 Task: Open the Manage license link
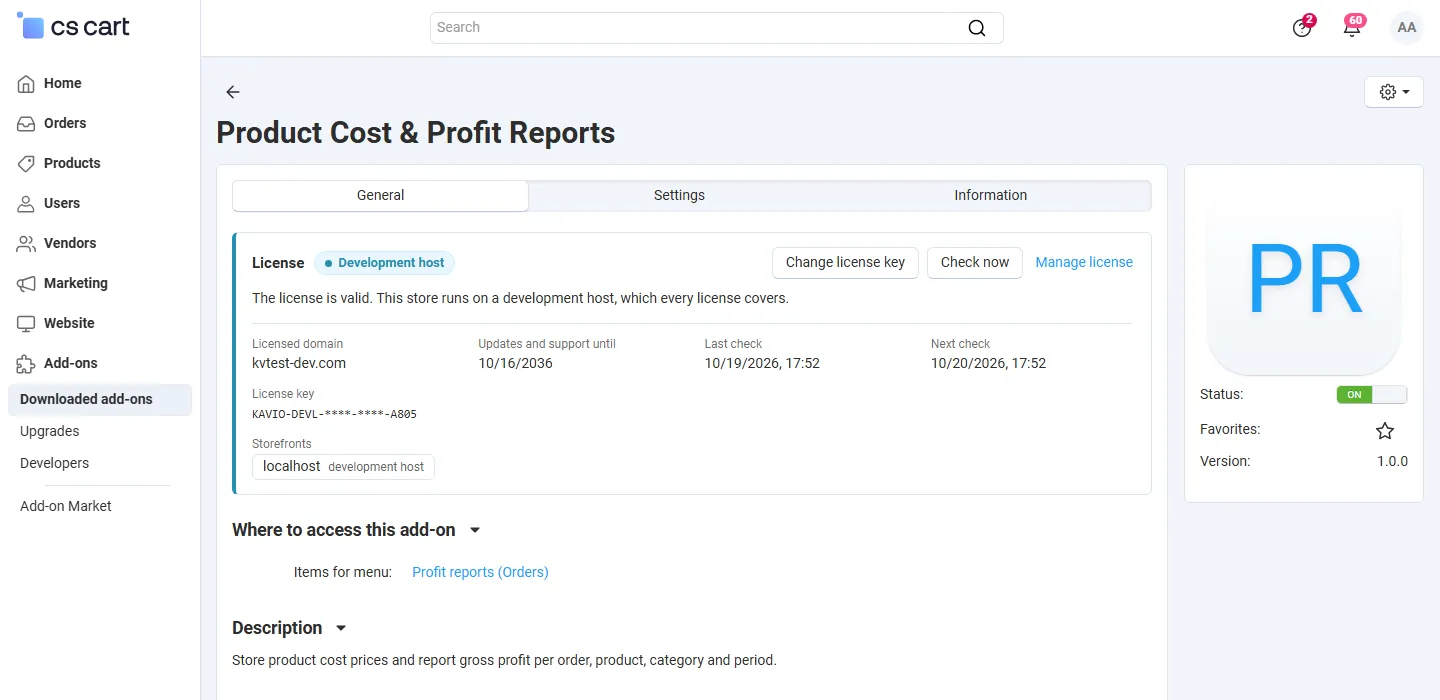click(1084, 263)
